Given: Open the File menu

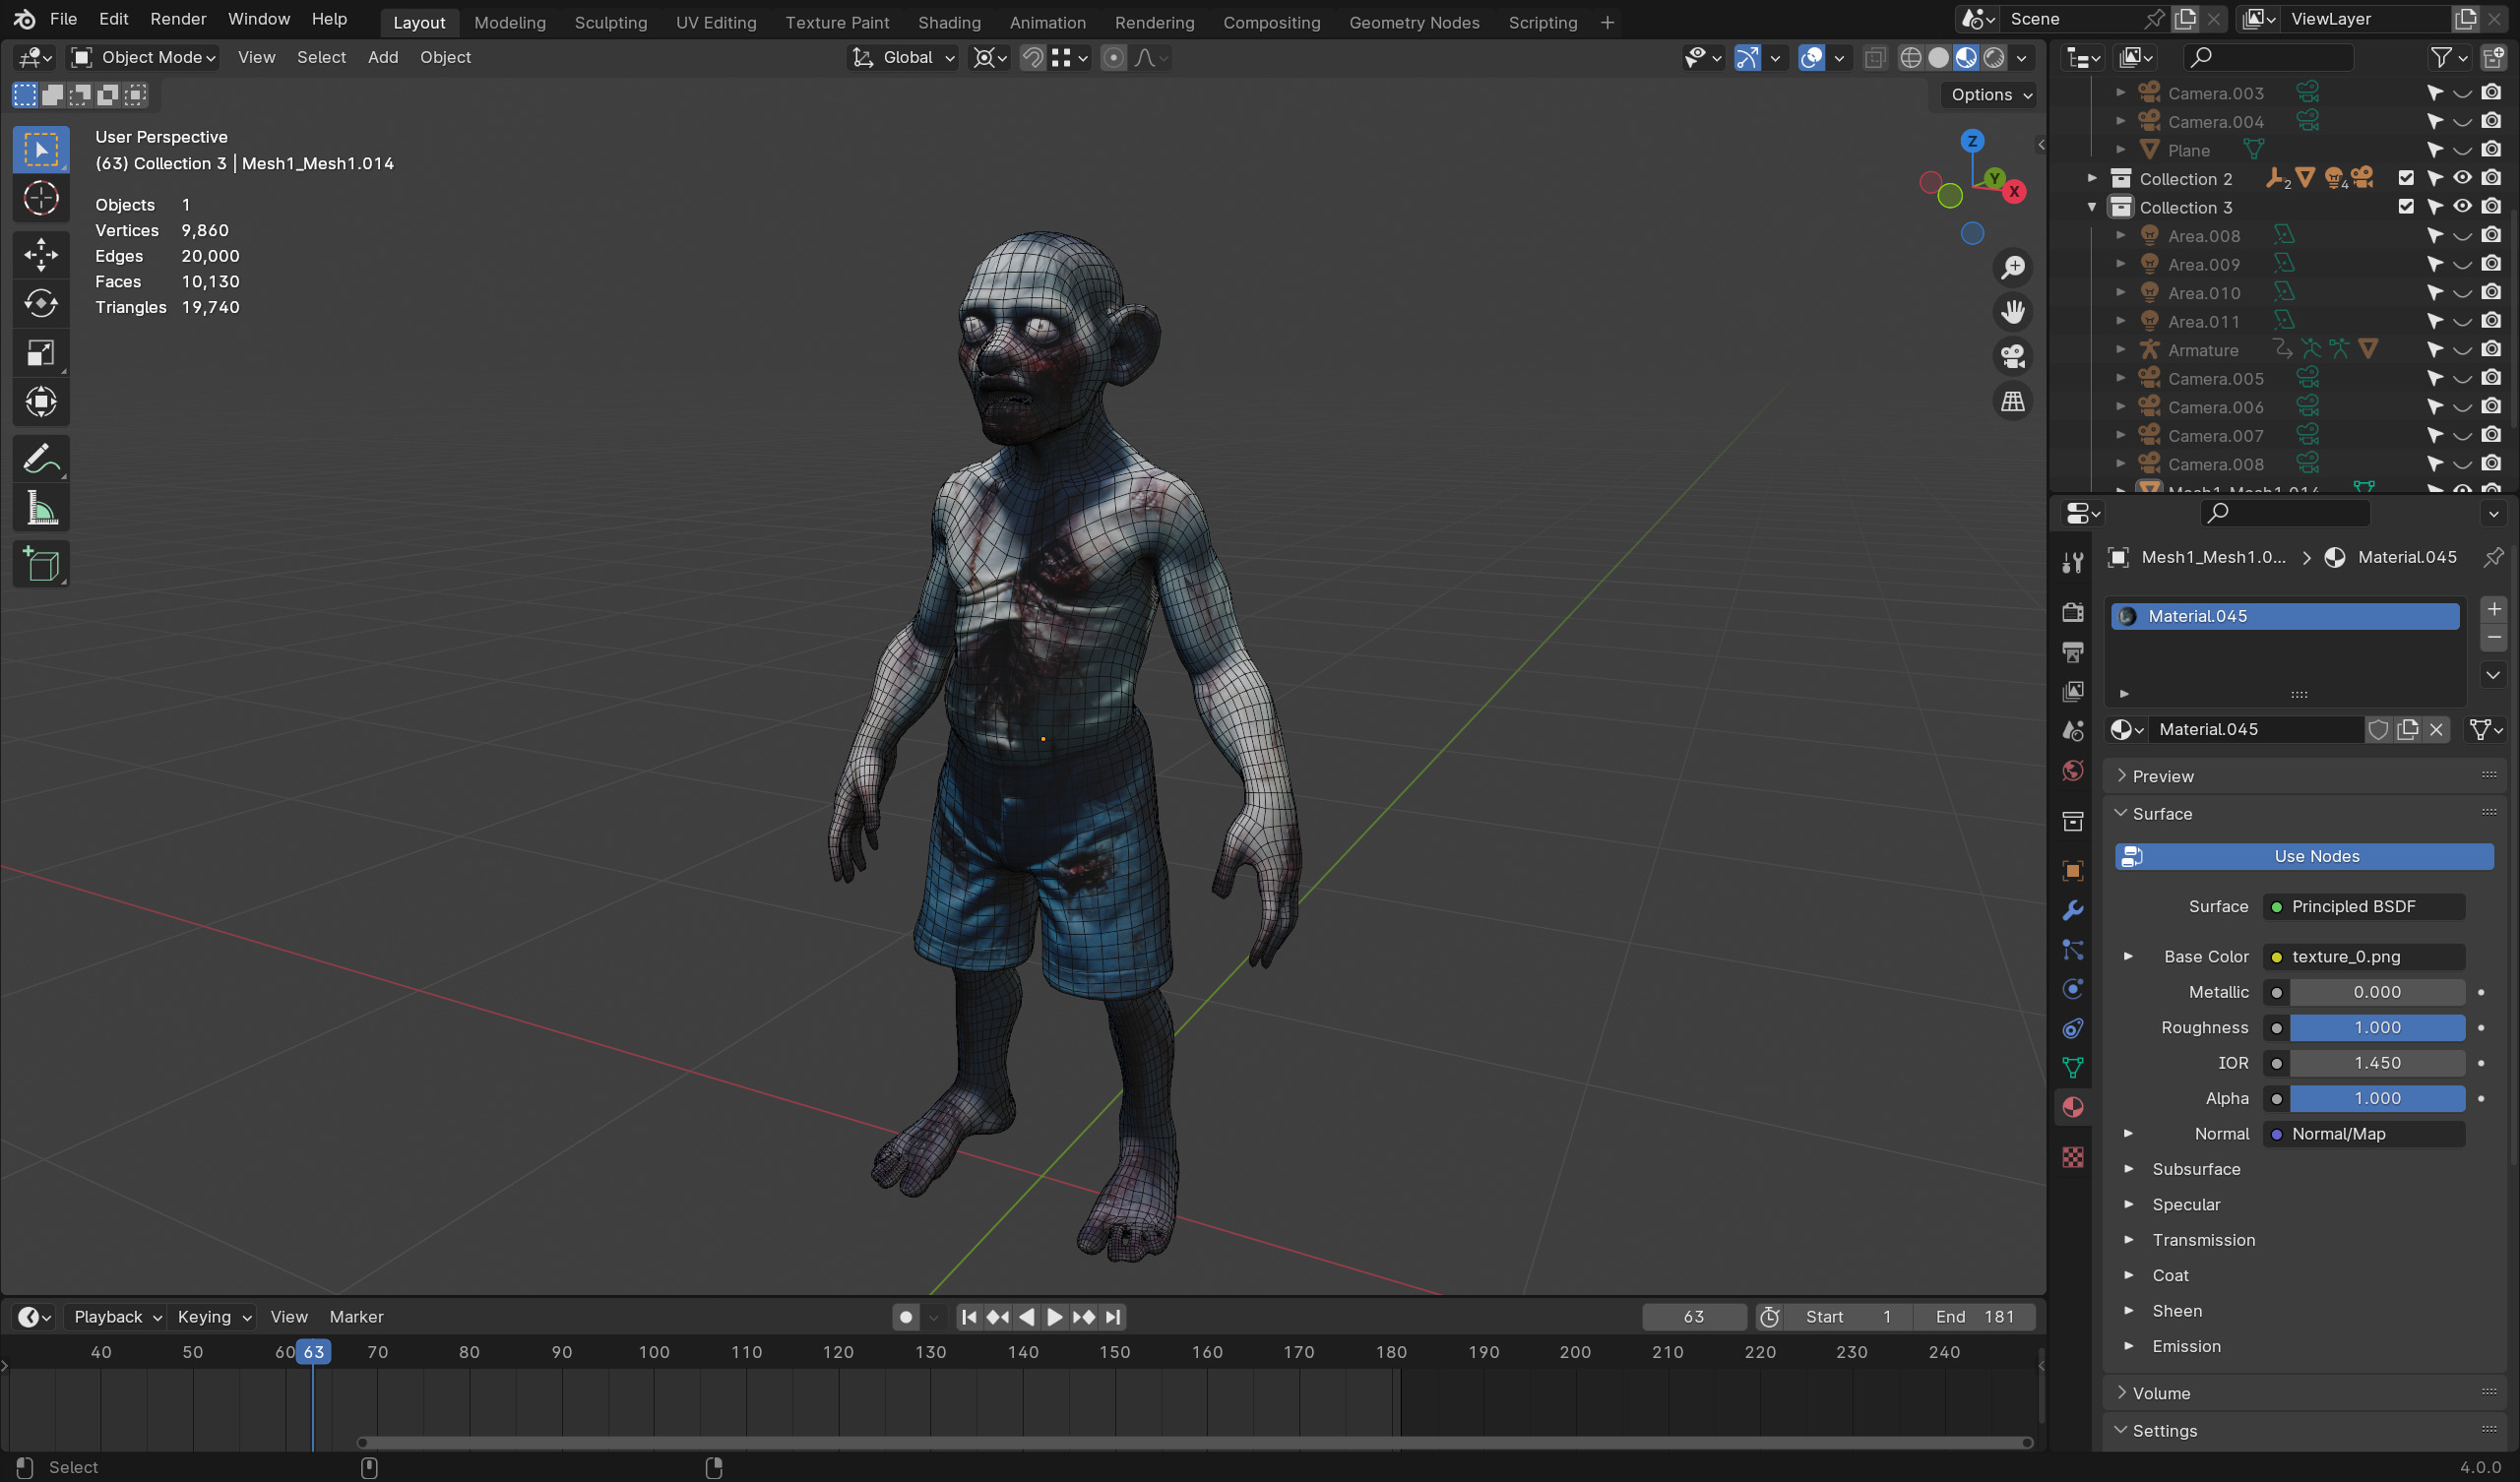Looking at the screenshot, I should click(x=63, y=19).
